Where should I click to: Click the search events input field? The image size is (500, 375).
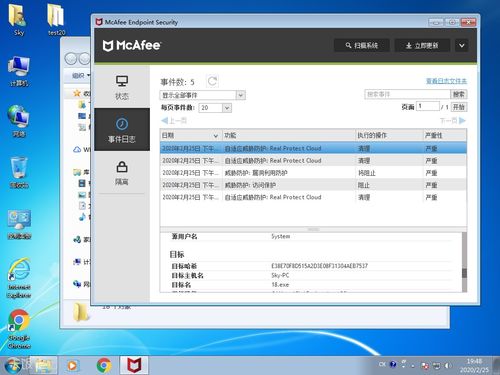point(407,94)
